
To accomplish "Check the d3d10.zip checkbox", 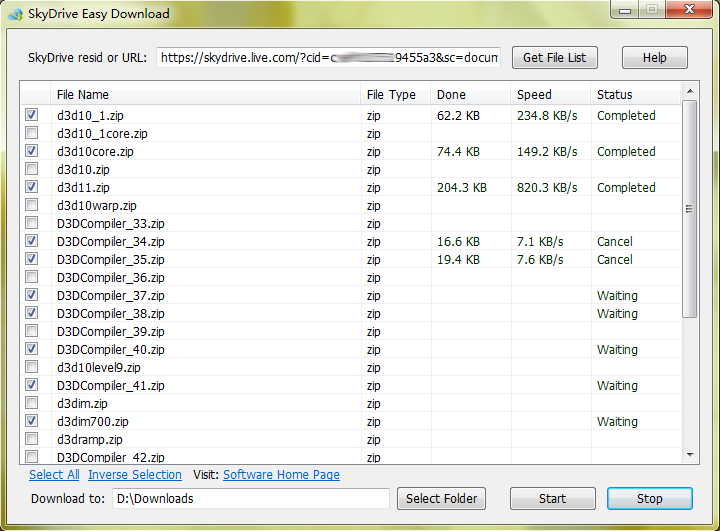I will [32, 169].
